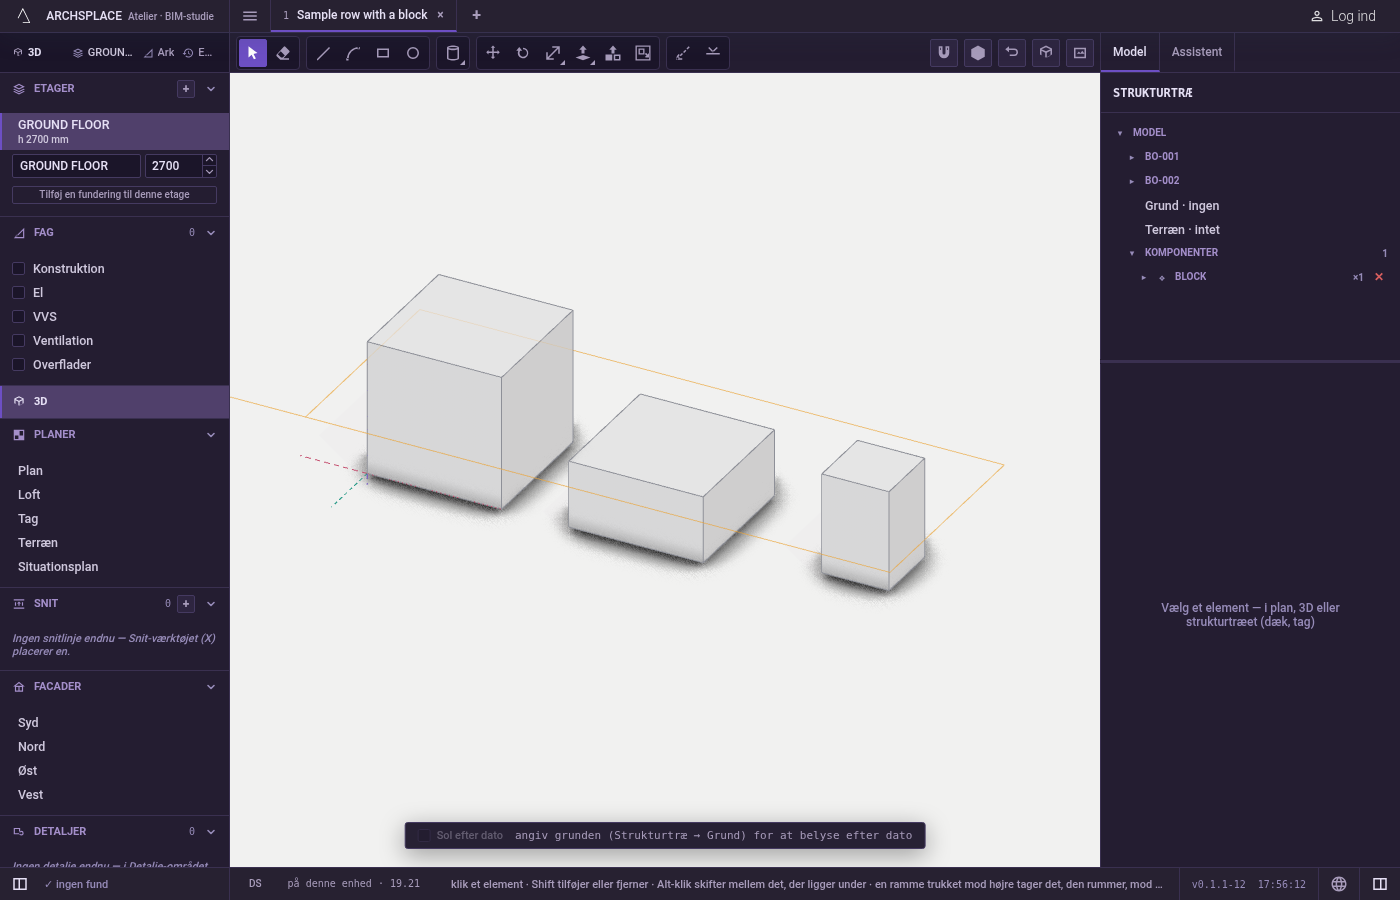Switch to the Assistent tab
The image size is (1400, 900).
(1197, 52)
